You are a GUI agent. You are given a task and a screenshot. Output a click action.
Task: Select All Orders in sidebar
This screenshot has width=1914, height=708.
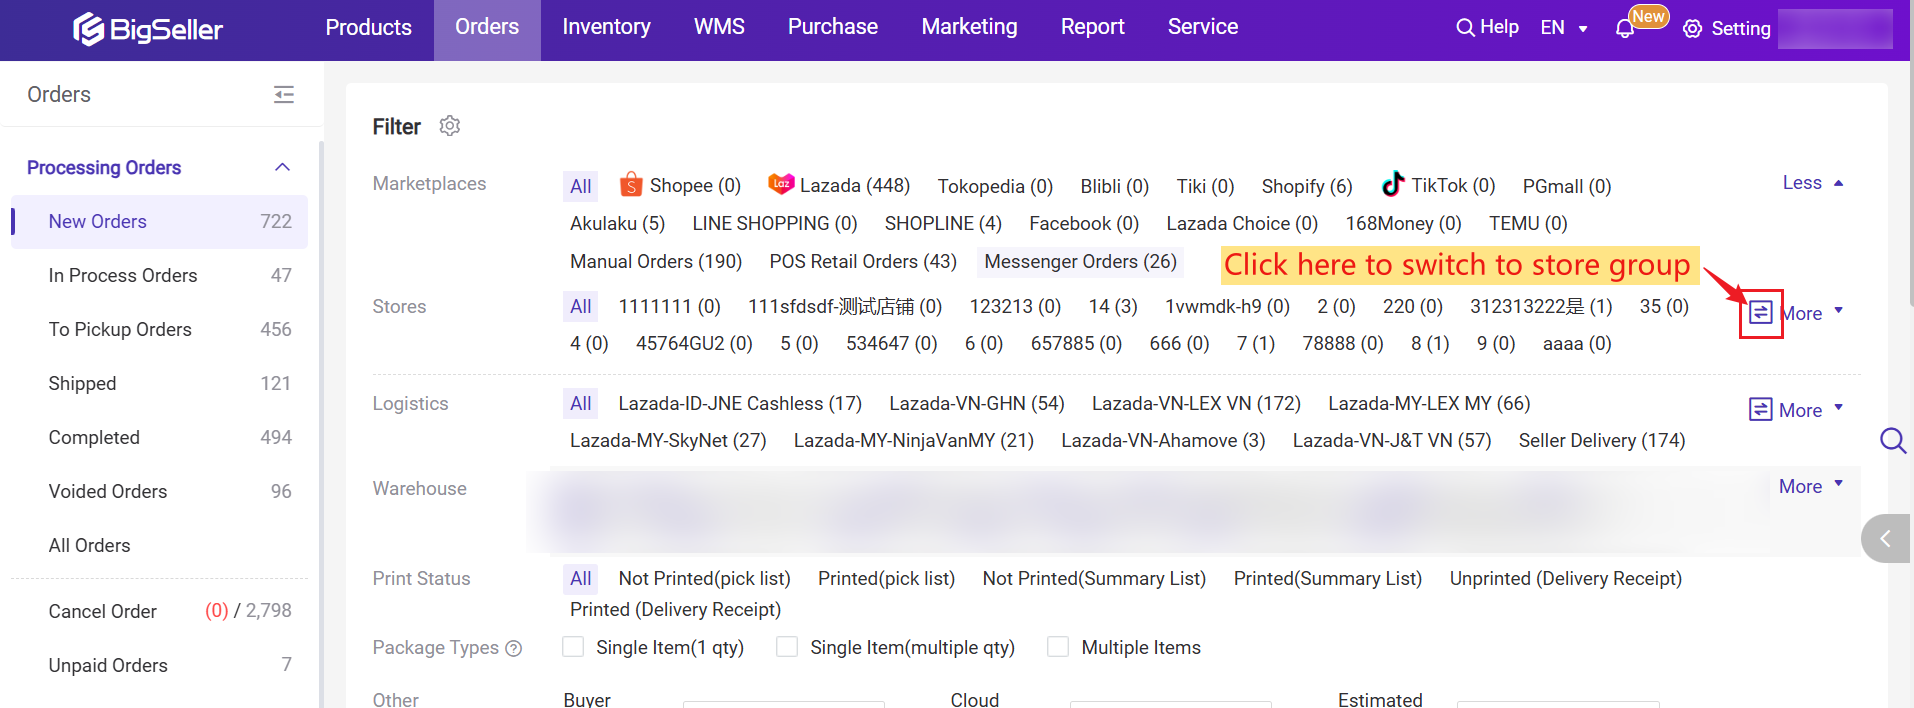(160, 546)
